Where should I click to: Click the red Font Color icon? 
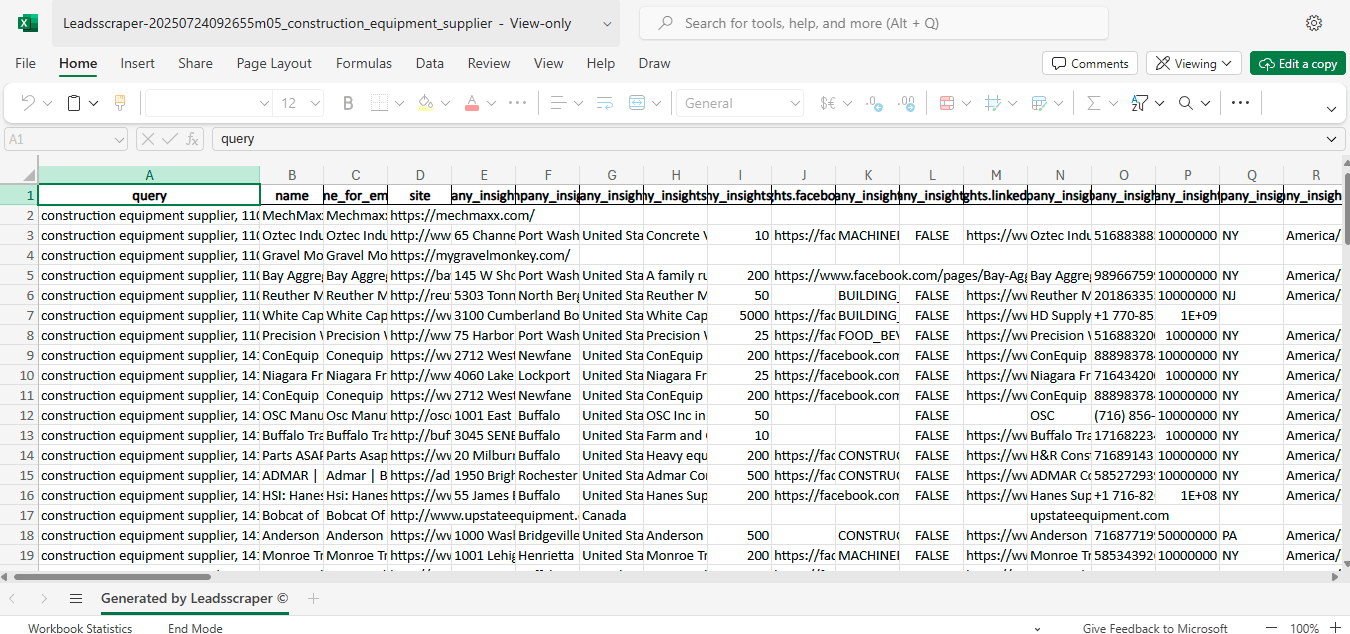[x=471, y=103]
